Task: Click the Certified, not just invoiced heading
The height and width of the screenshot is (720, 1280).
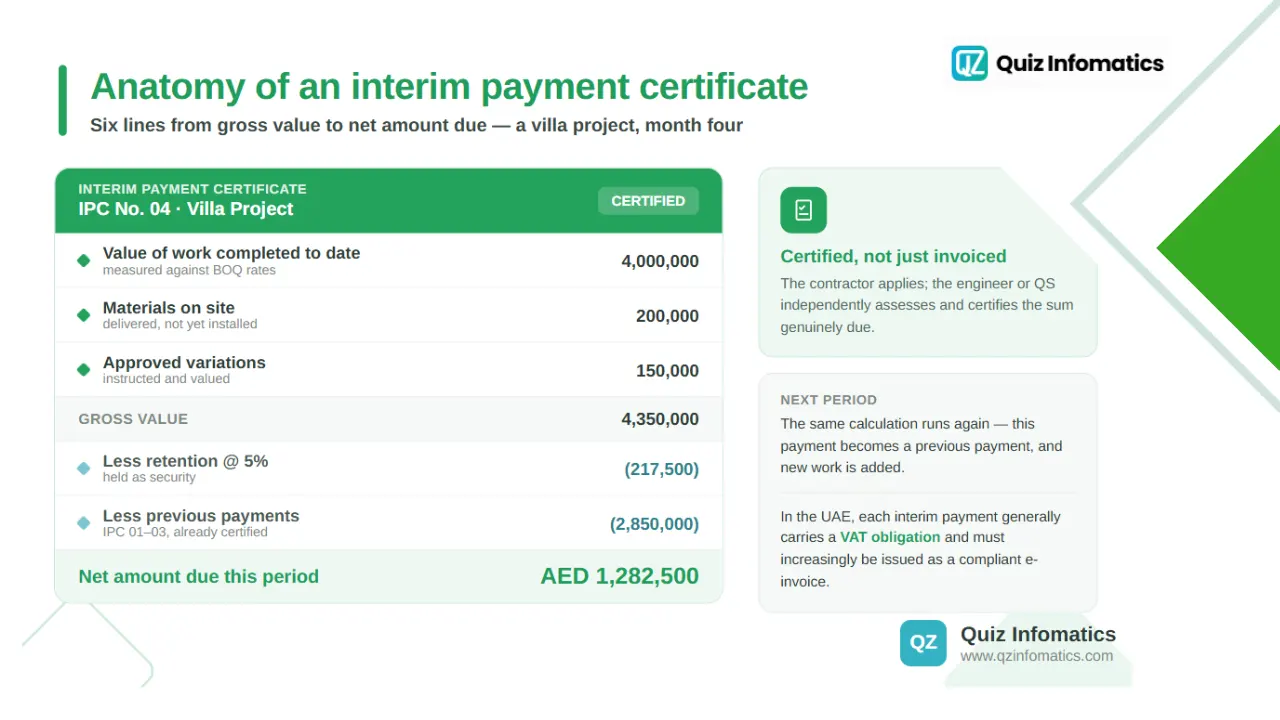Action: [x=893, y=256]
